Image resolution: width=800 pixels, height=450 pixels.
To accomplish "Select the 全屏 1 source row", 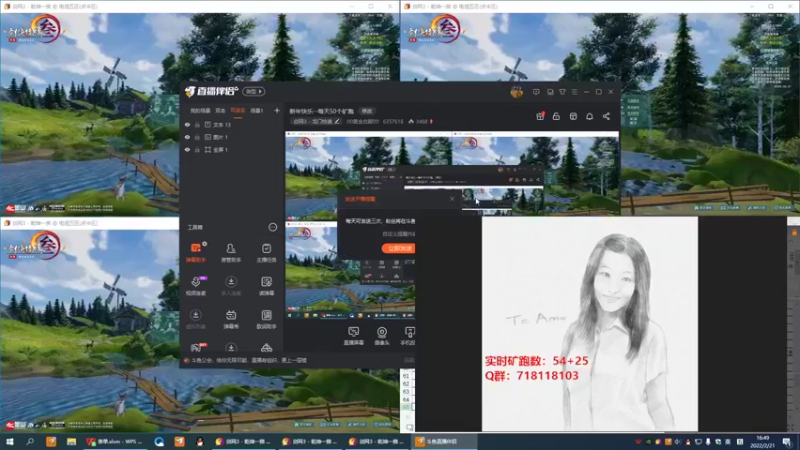I will [x=231, y=149].
